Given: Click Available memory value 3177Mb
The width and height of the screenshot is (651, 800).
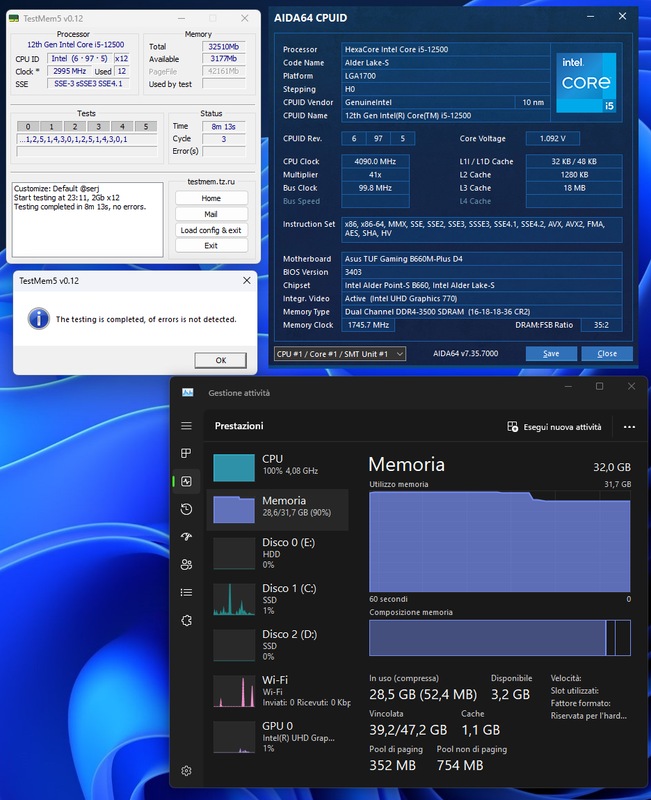Looking at the screenshot, I should [223, 59].
